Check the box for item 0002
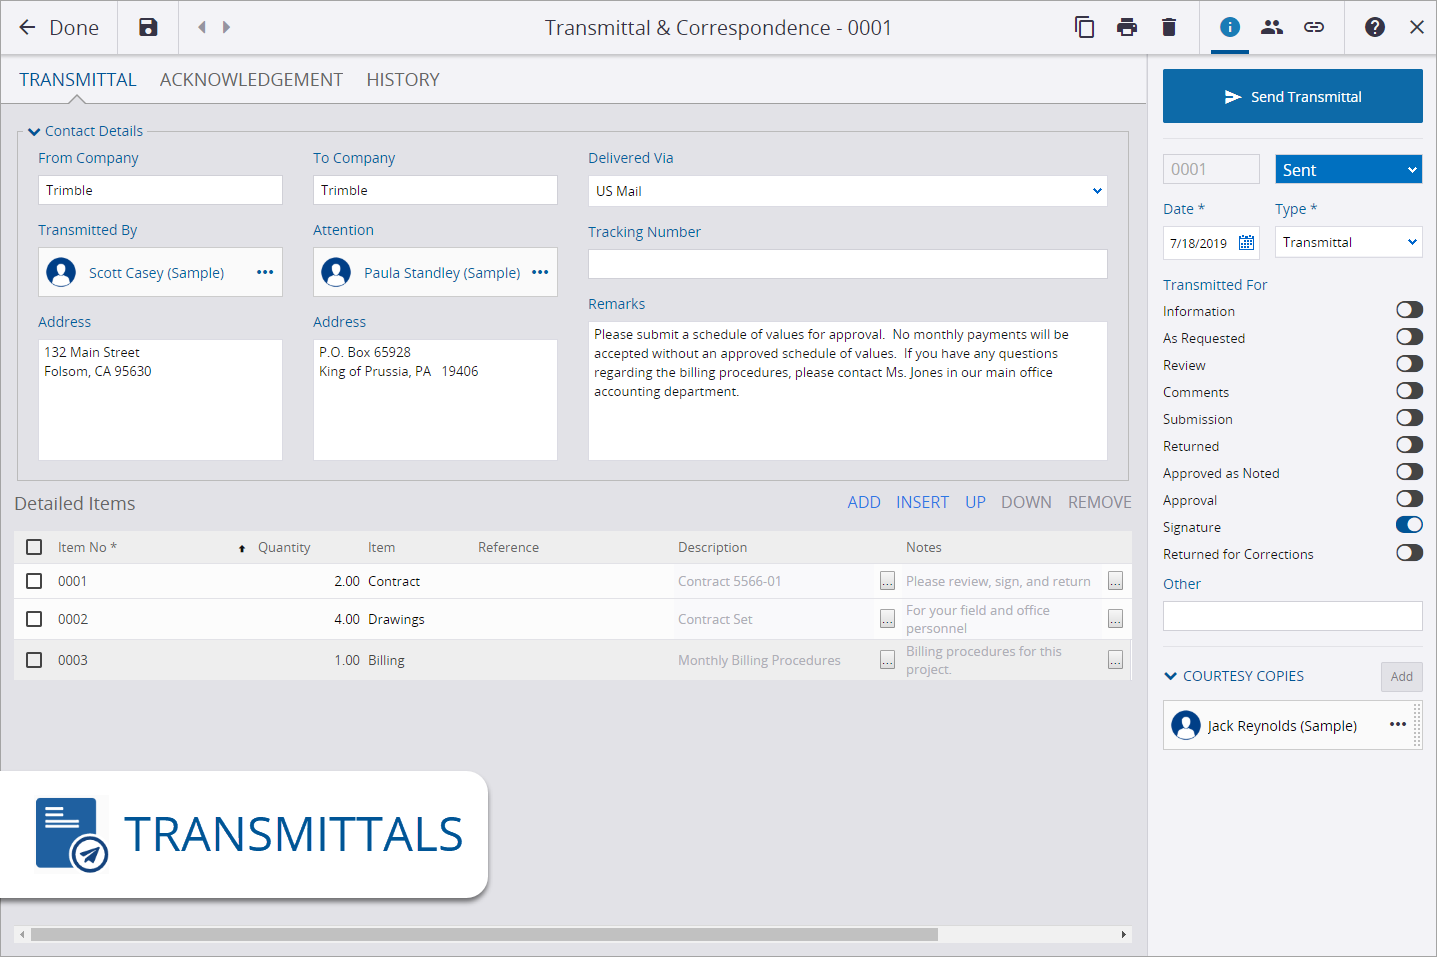 pos(34,619)
